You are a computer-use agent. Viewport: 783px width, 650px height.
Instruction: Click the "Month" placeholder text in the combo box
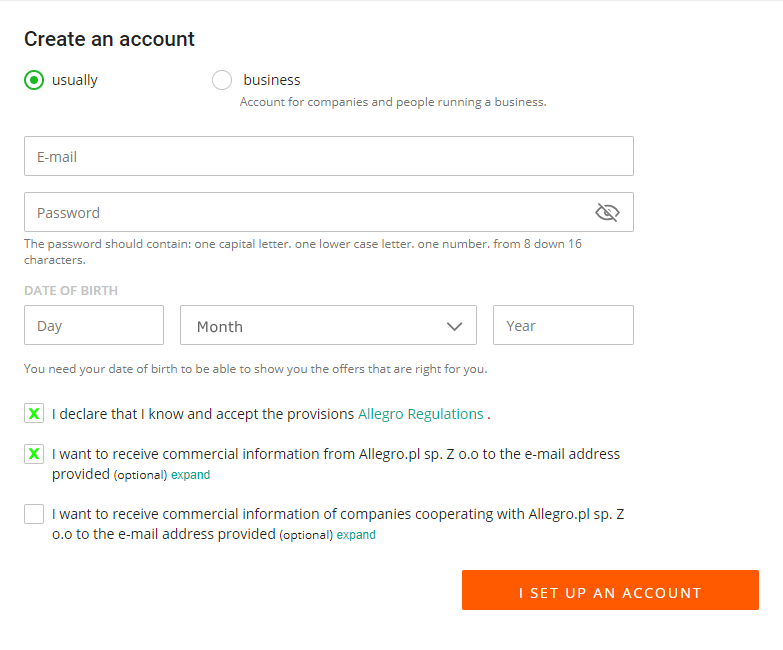(x=220, y=326)
